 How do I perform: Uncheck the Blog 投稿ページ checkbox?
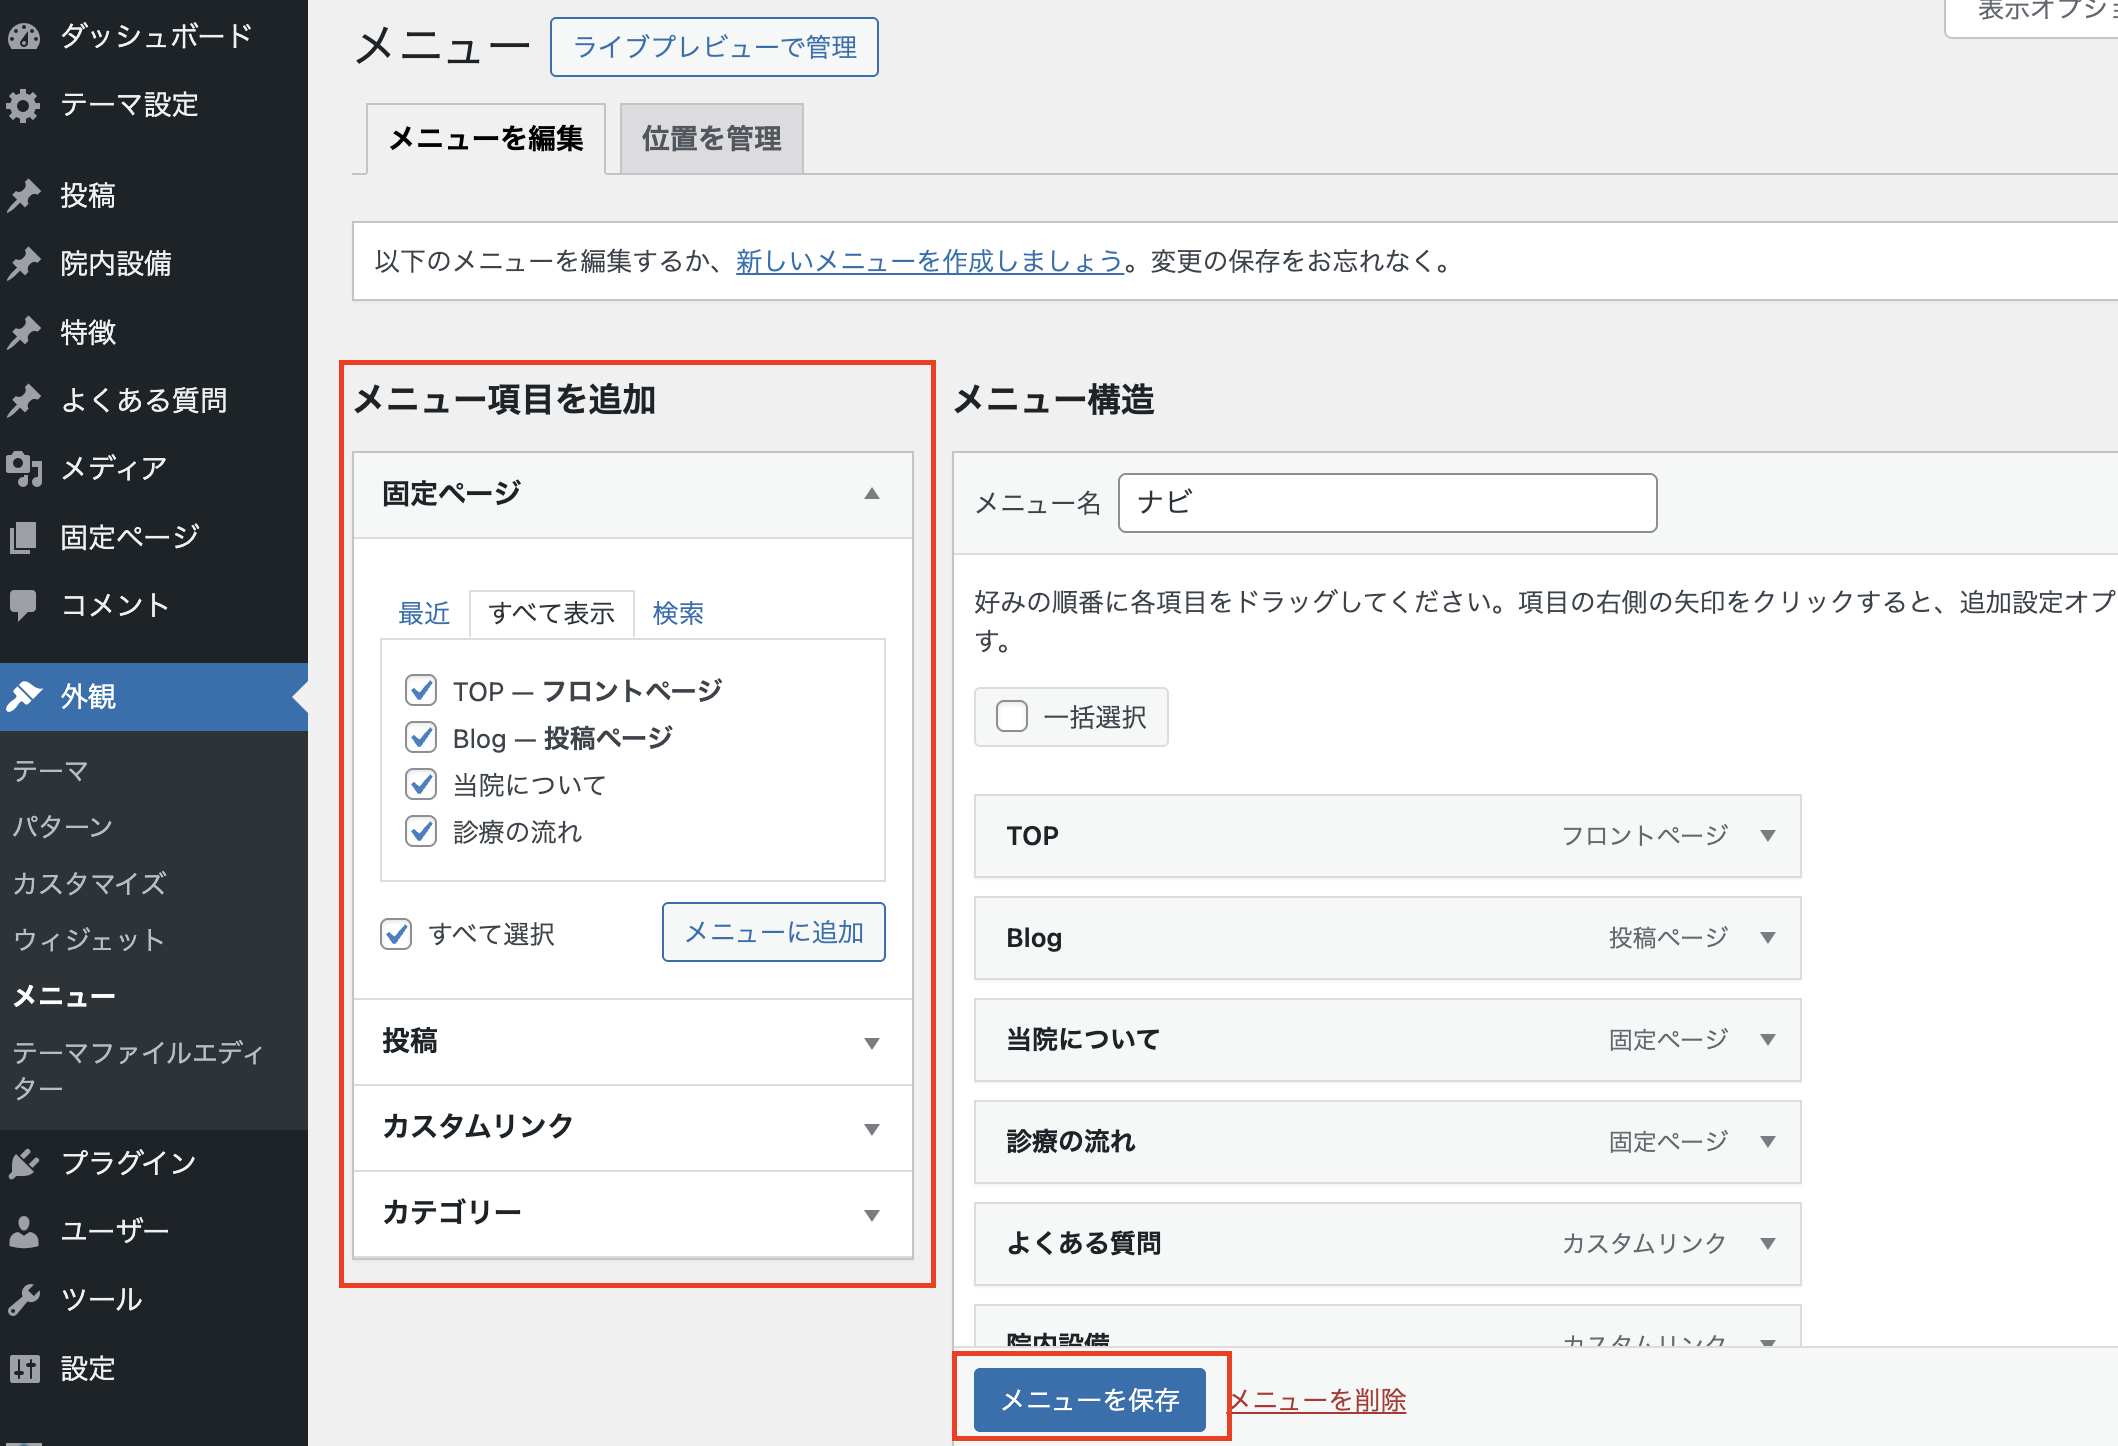tap(421, 738)
